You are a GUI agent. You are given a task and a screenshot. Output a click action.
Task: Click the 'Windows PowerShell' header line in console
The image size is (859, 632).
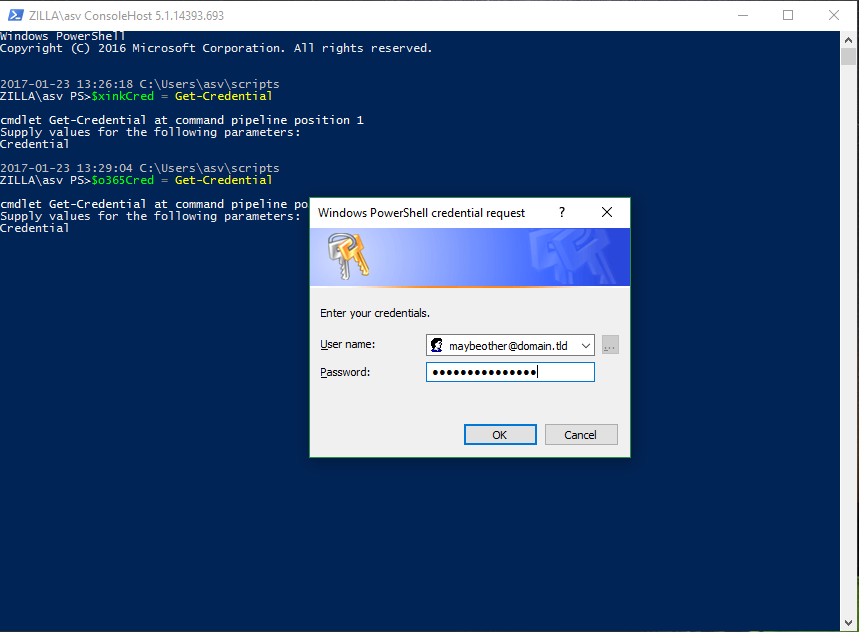[x=63, y=36]
